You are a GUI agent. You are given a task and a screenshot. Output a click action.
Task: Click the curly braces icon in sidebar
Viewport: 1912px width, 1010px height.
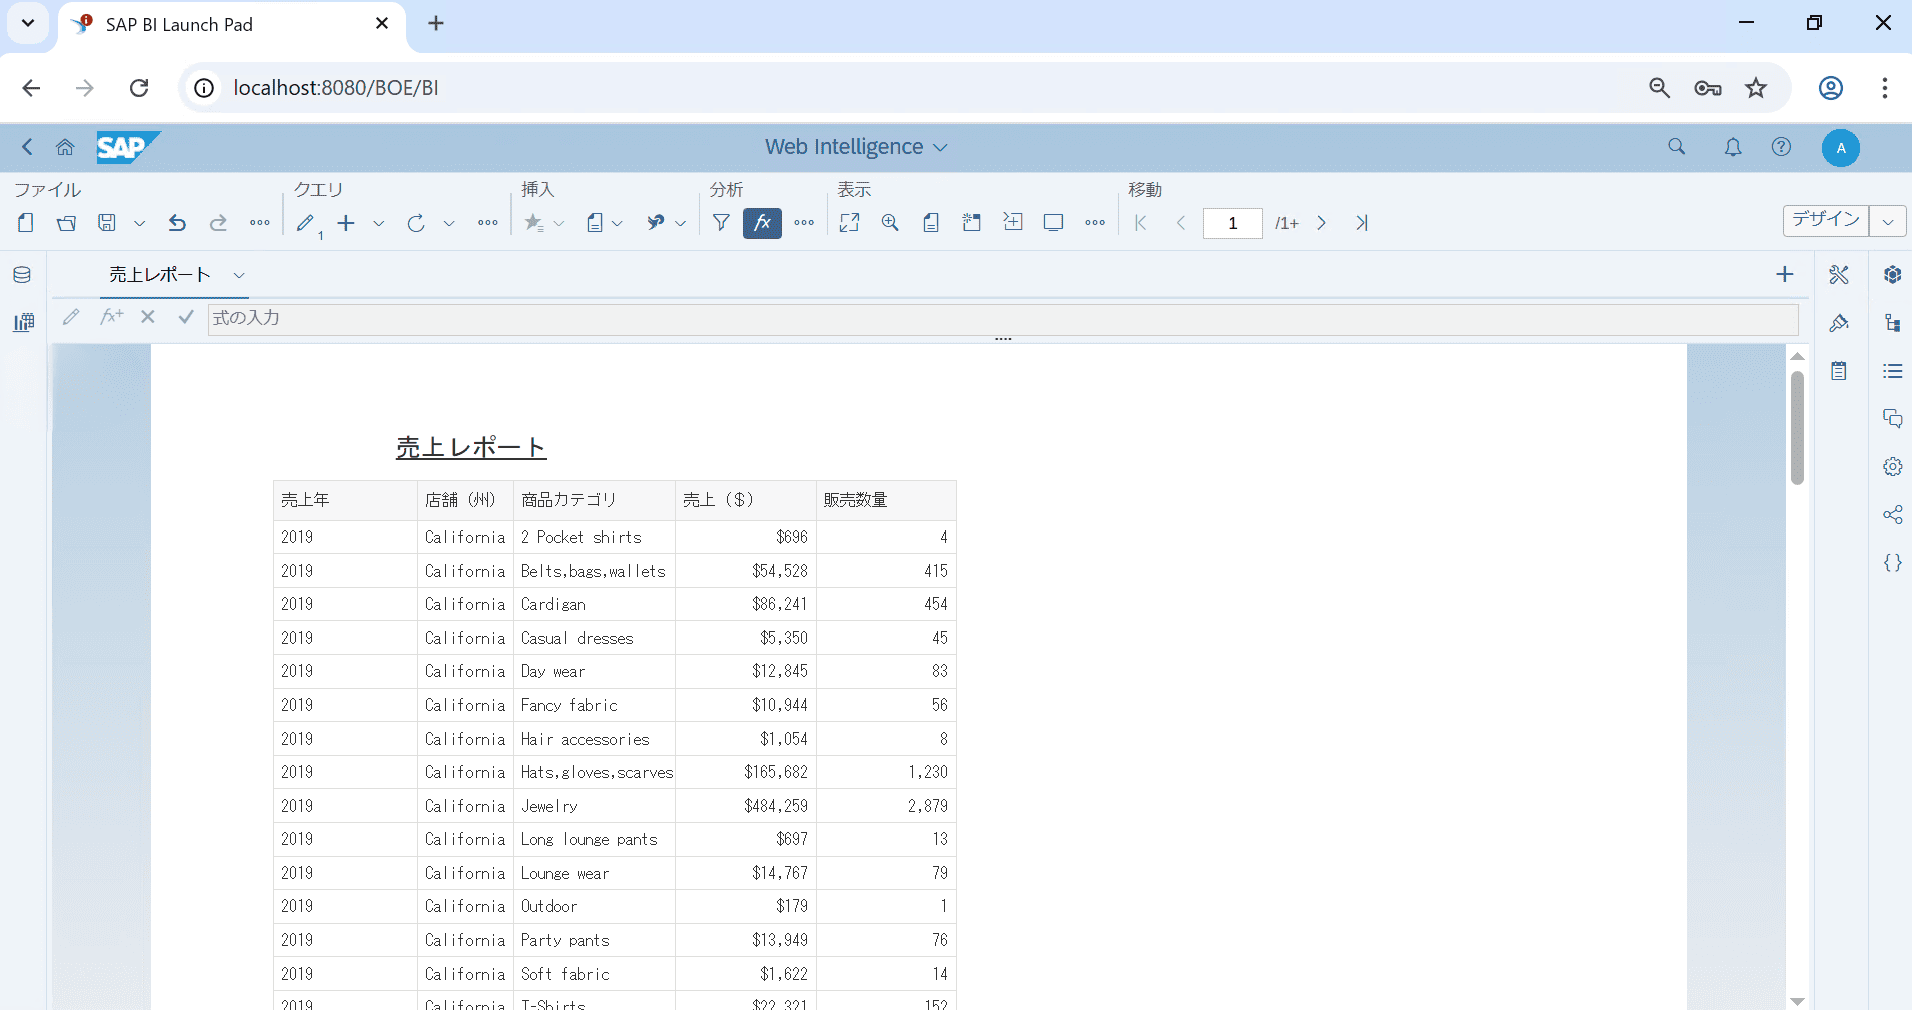1892,563
